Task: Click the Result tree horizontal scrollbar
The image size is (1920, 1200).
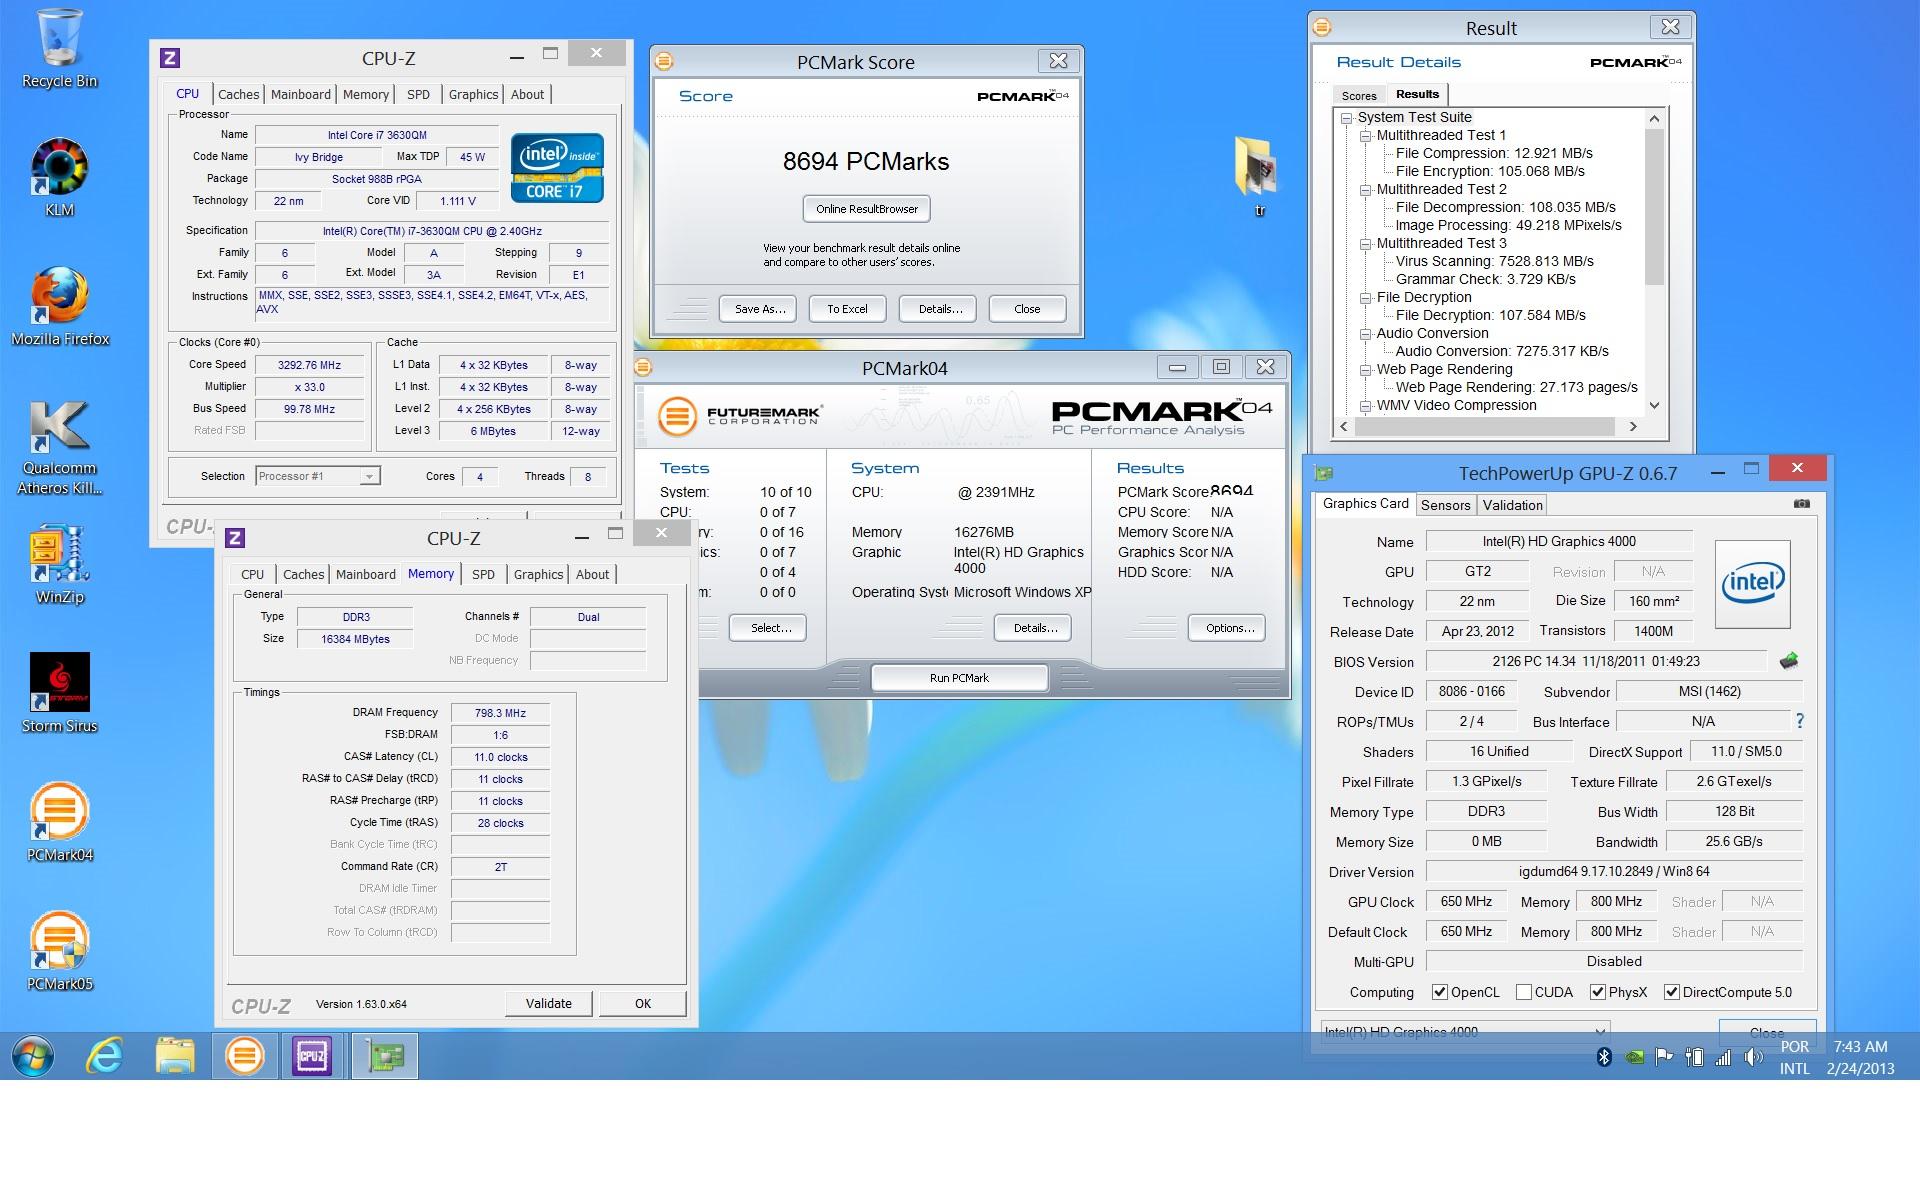Action: [1486, 427]
